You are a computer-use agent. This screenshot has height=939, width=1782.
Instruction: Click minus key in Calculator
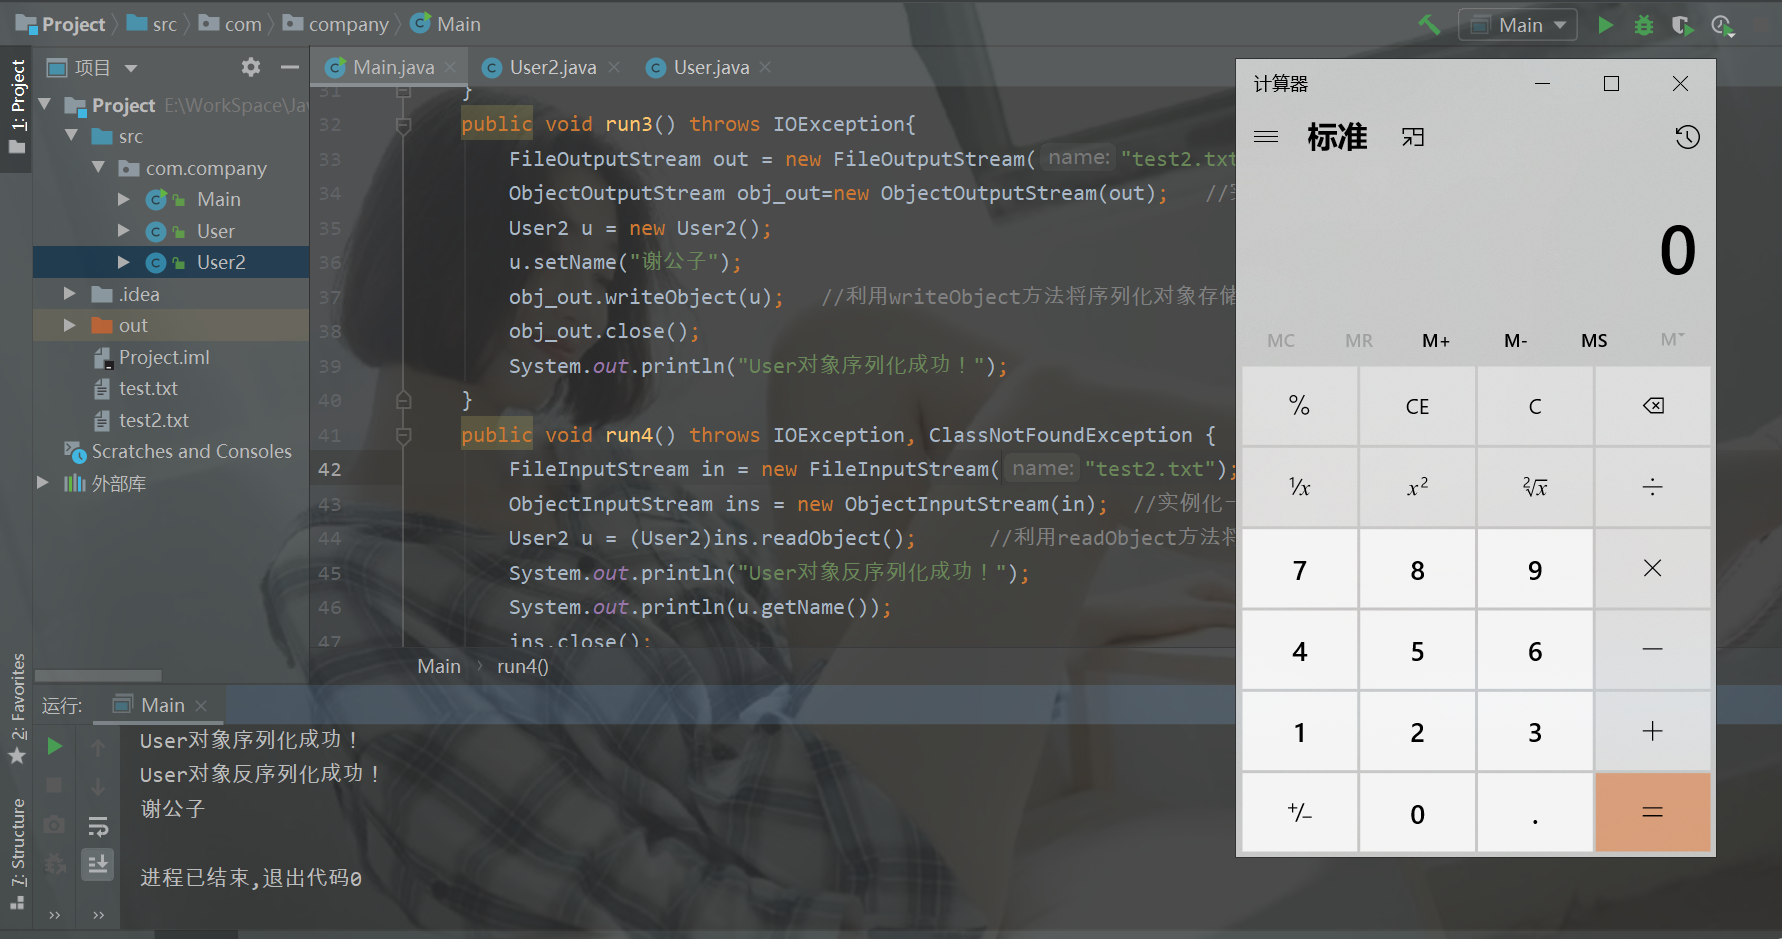tap(1653, 650)
